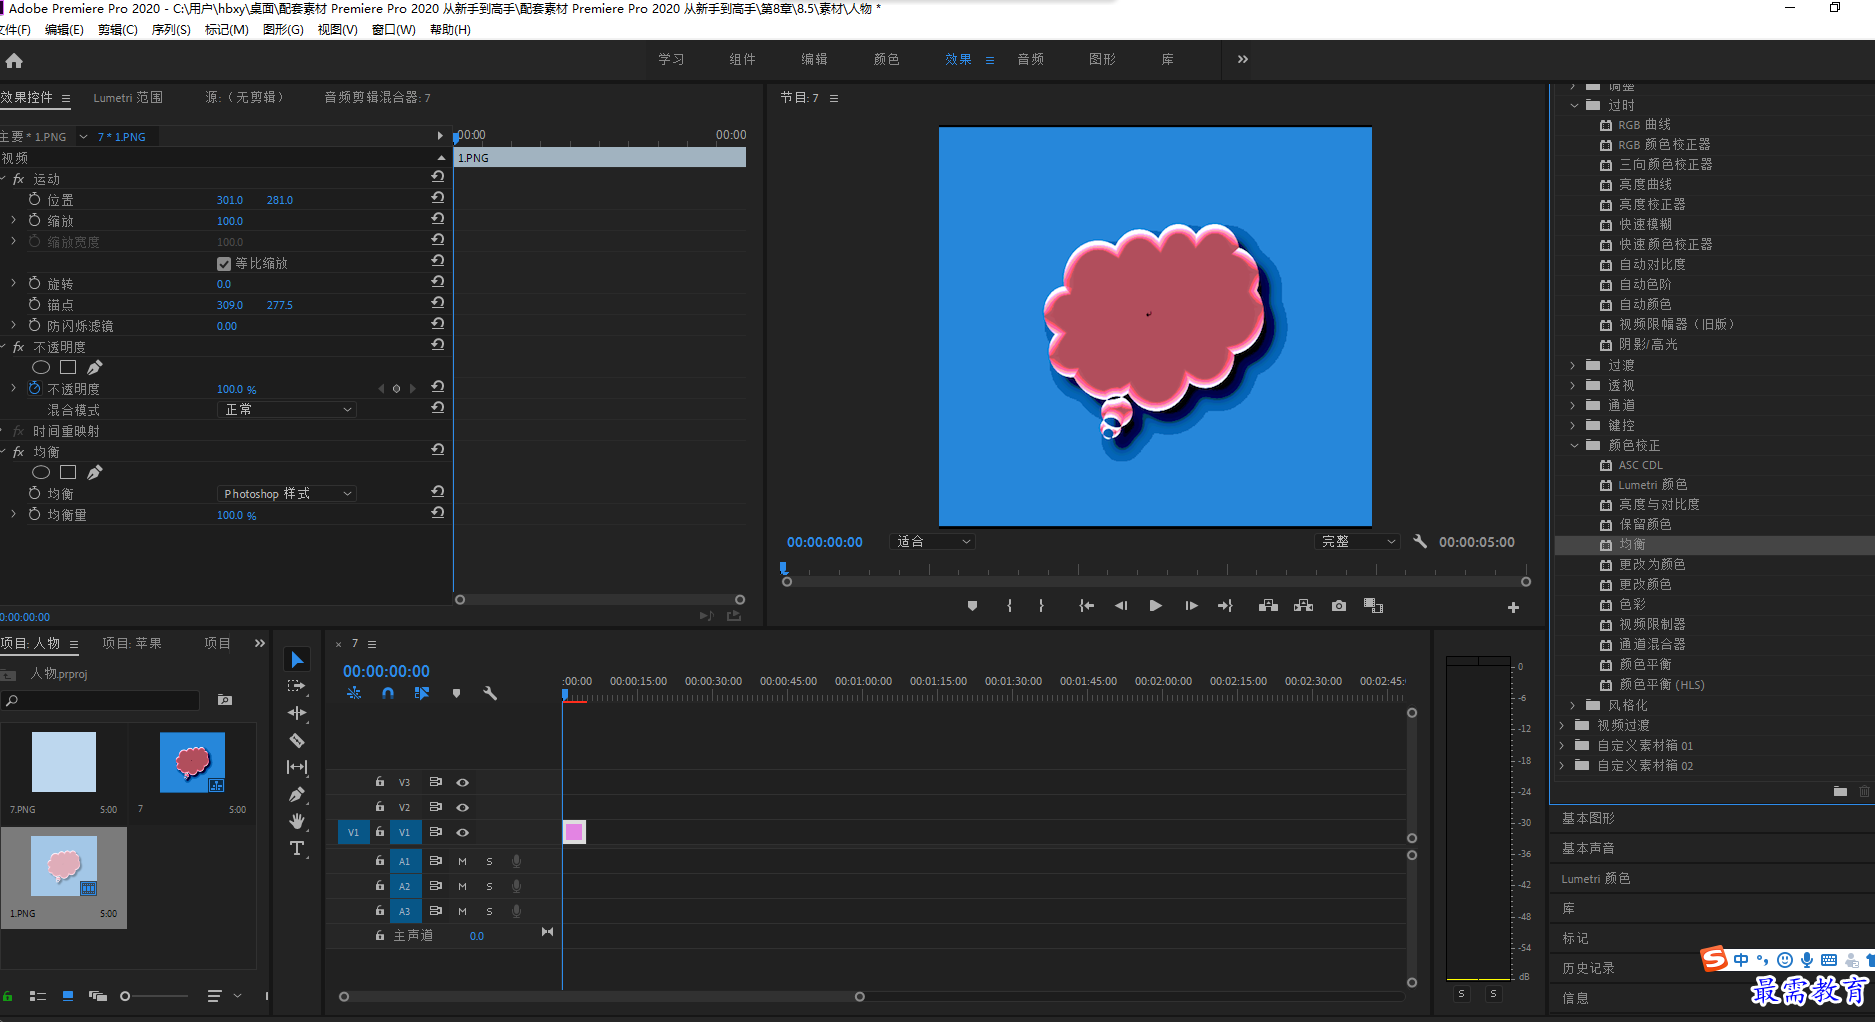The width and height of the screenshot is (1875, 1022).
Task: Solo audio track A2
Action: 489,886
